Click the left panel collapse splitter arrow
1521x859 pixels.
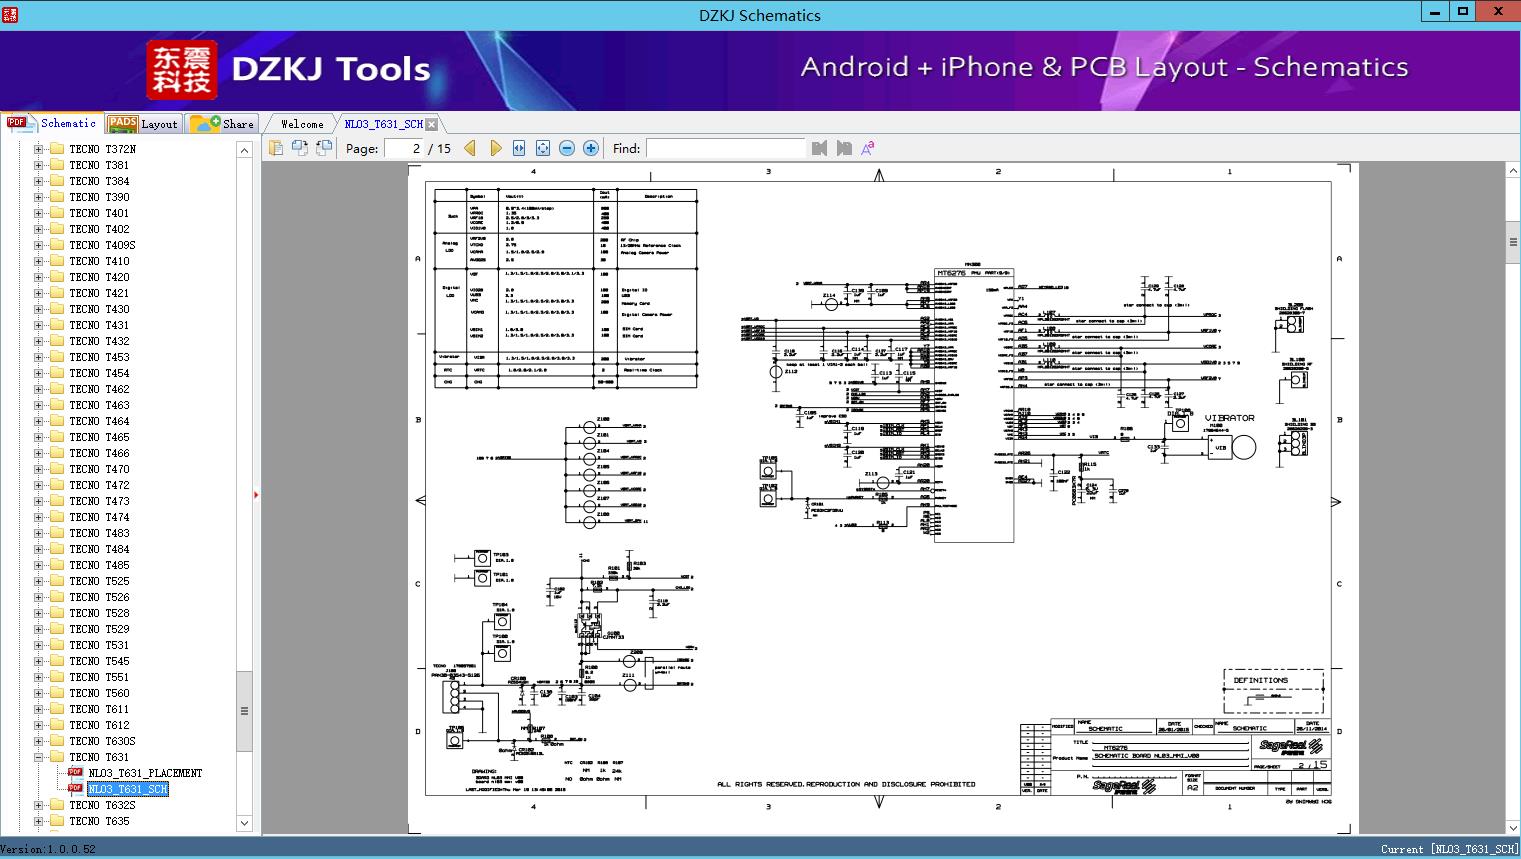pyautogui.click(x=256, y=494)
